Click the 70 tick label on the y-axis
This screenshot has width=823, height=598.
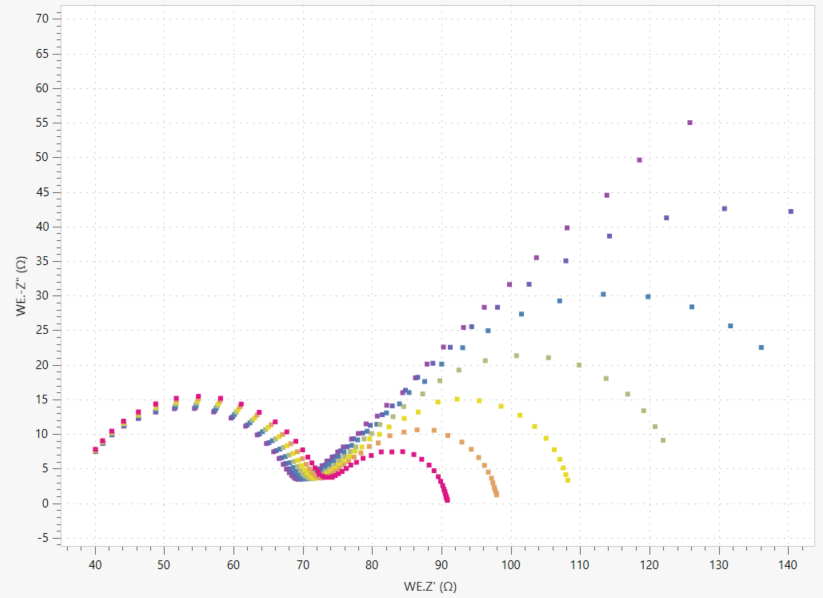tap(41, 19)
